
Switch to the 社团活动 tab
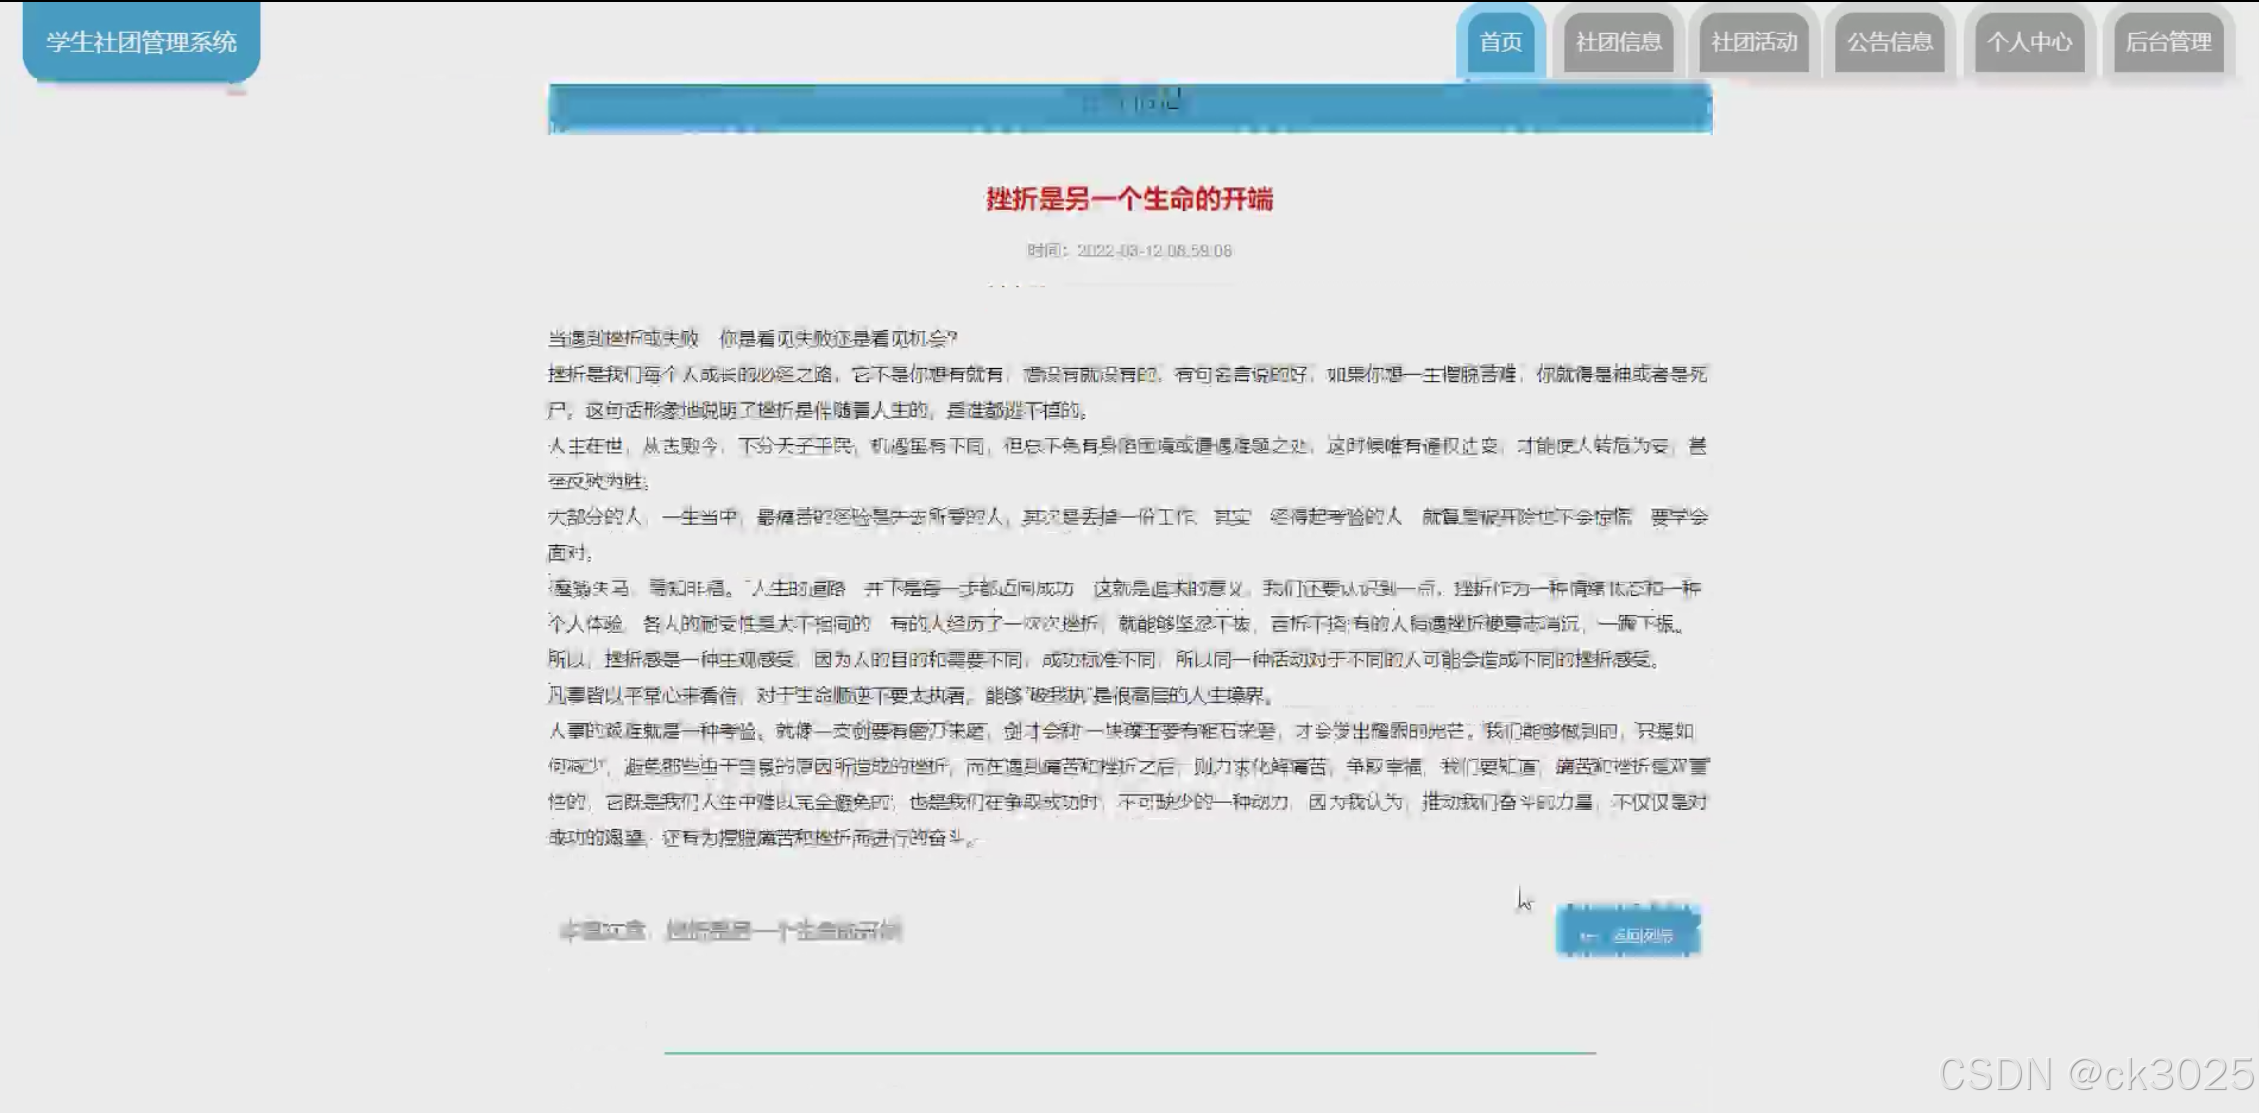point(1754,42)
